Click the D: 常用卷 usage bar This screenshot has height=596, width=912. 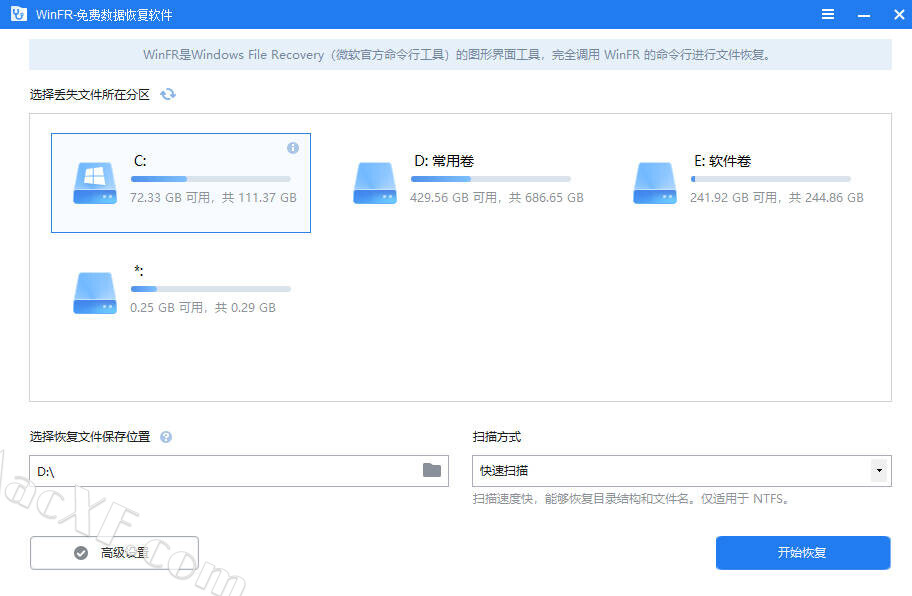coord(490,179)
